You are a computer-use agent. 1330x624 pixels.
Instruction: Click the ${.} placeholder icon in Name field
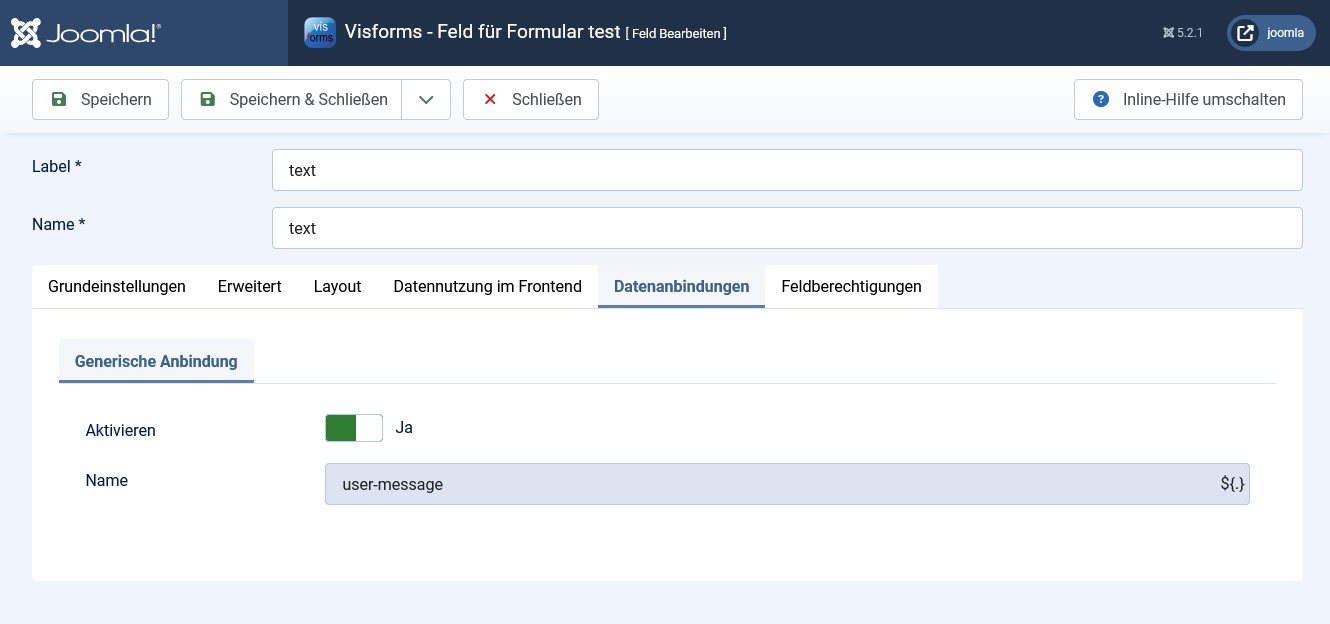pos(1232,484)
